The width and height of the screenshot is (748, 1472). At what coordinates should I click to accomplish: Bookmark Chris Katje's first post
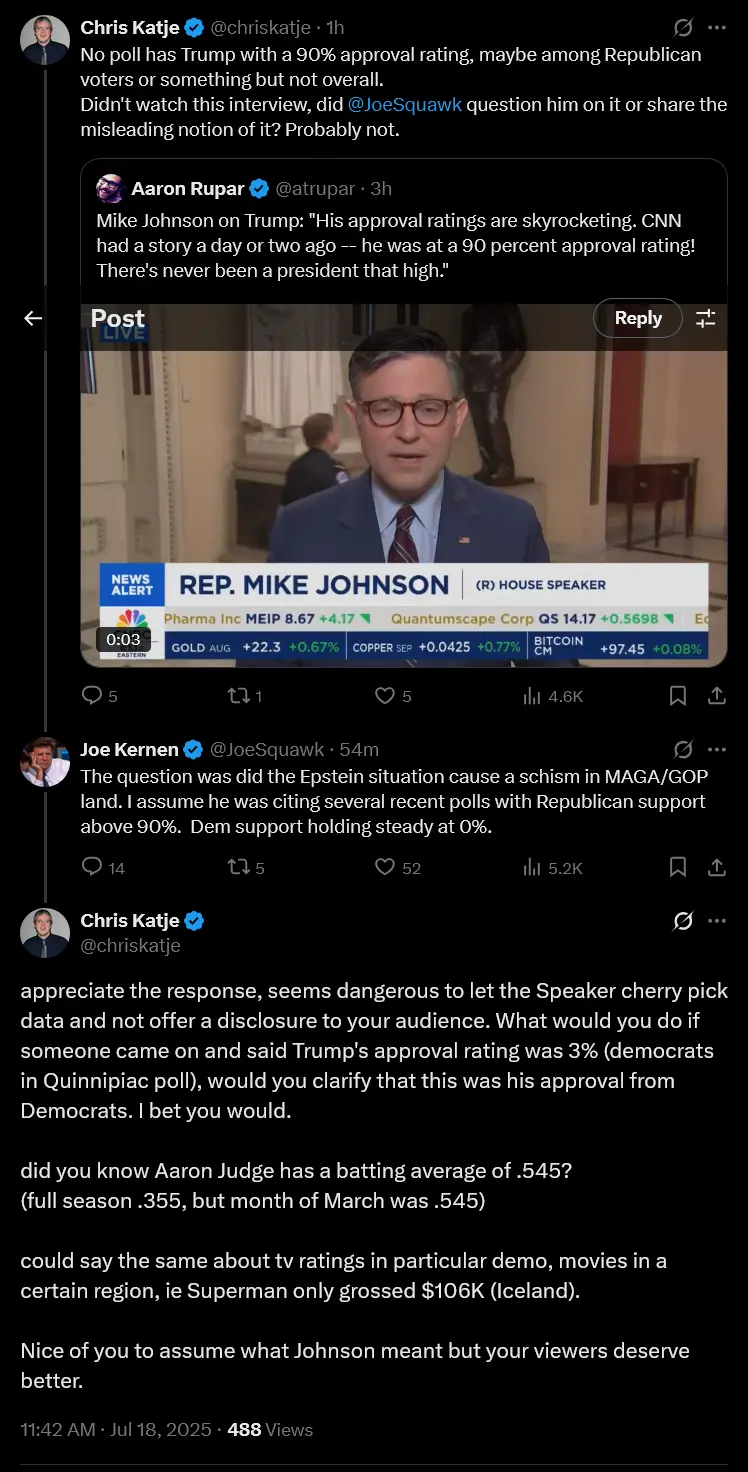click(678, 695)
